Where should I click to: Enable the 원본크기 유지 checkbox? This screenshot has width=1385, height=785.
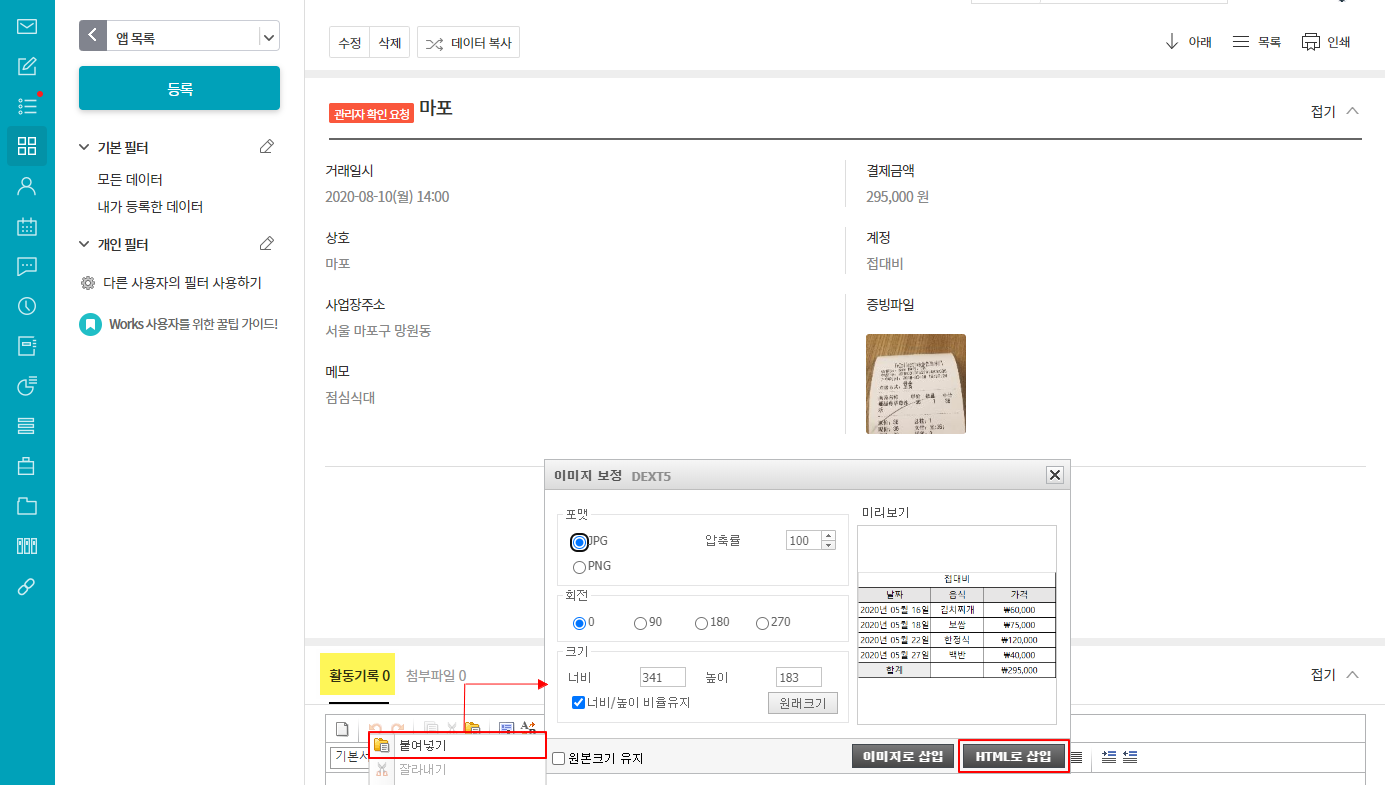[x=559, y=759]
